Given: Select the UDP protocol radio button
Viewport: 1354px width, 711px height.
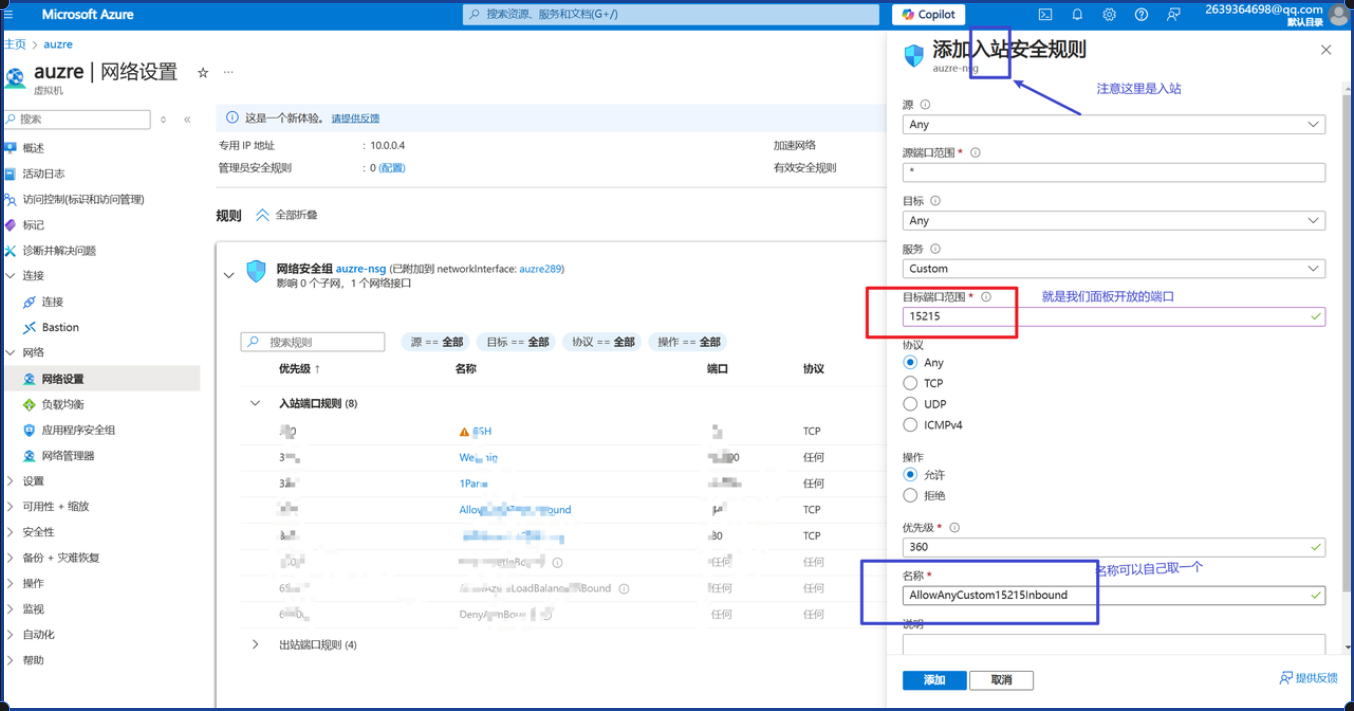Looking at the screenshot, I should pyautogui.click(x=910, y=404).
